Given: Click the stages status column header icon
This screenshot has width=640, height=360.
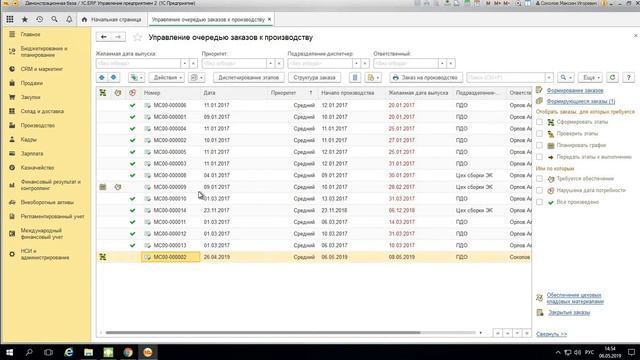Looking at the screenshot, I should (103, 93).
